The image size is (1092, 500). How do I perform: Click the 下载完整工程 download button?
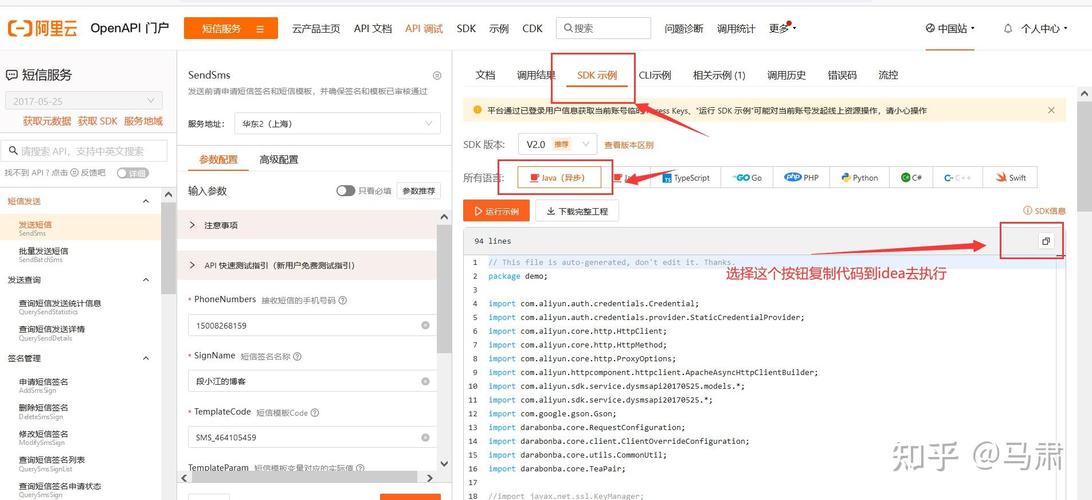pos(577,211)
